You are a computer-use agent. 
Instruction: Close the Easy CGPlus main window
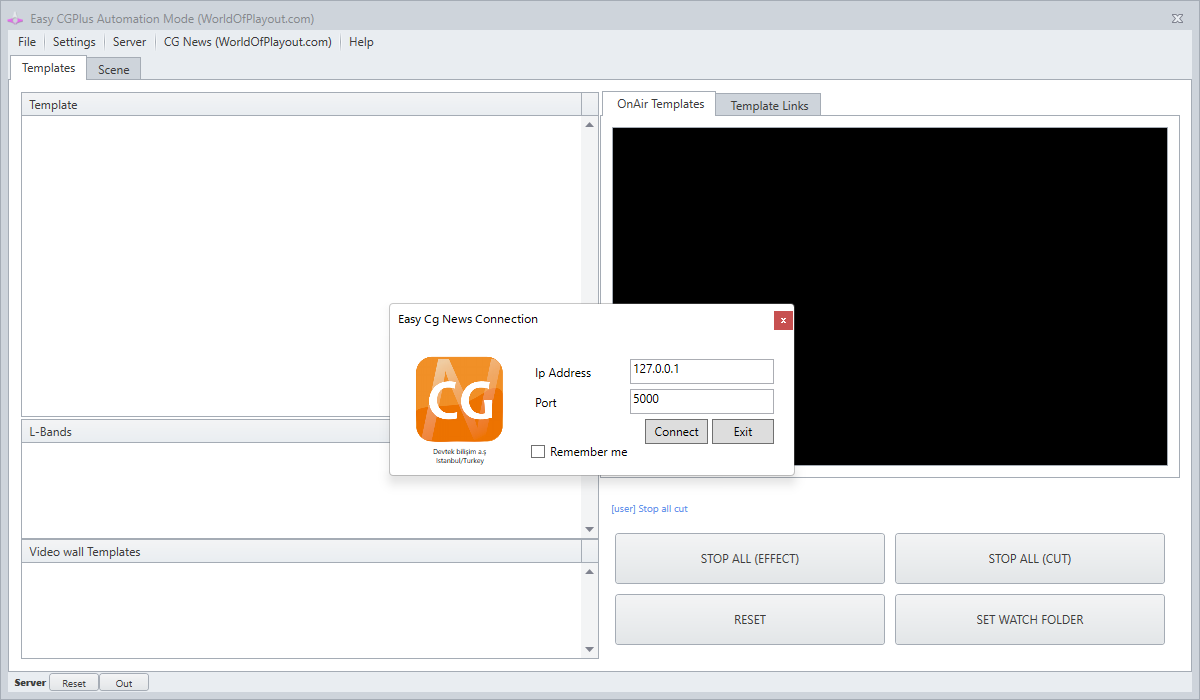(1177, 19)
